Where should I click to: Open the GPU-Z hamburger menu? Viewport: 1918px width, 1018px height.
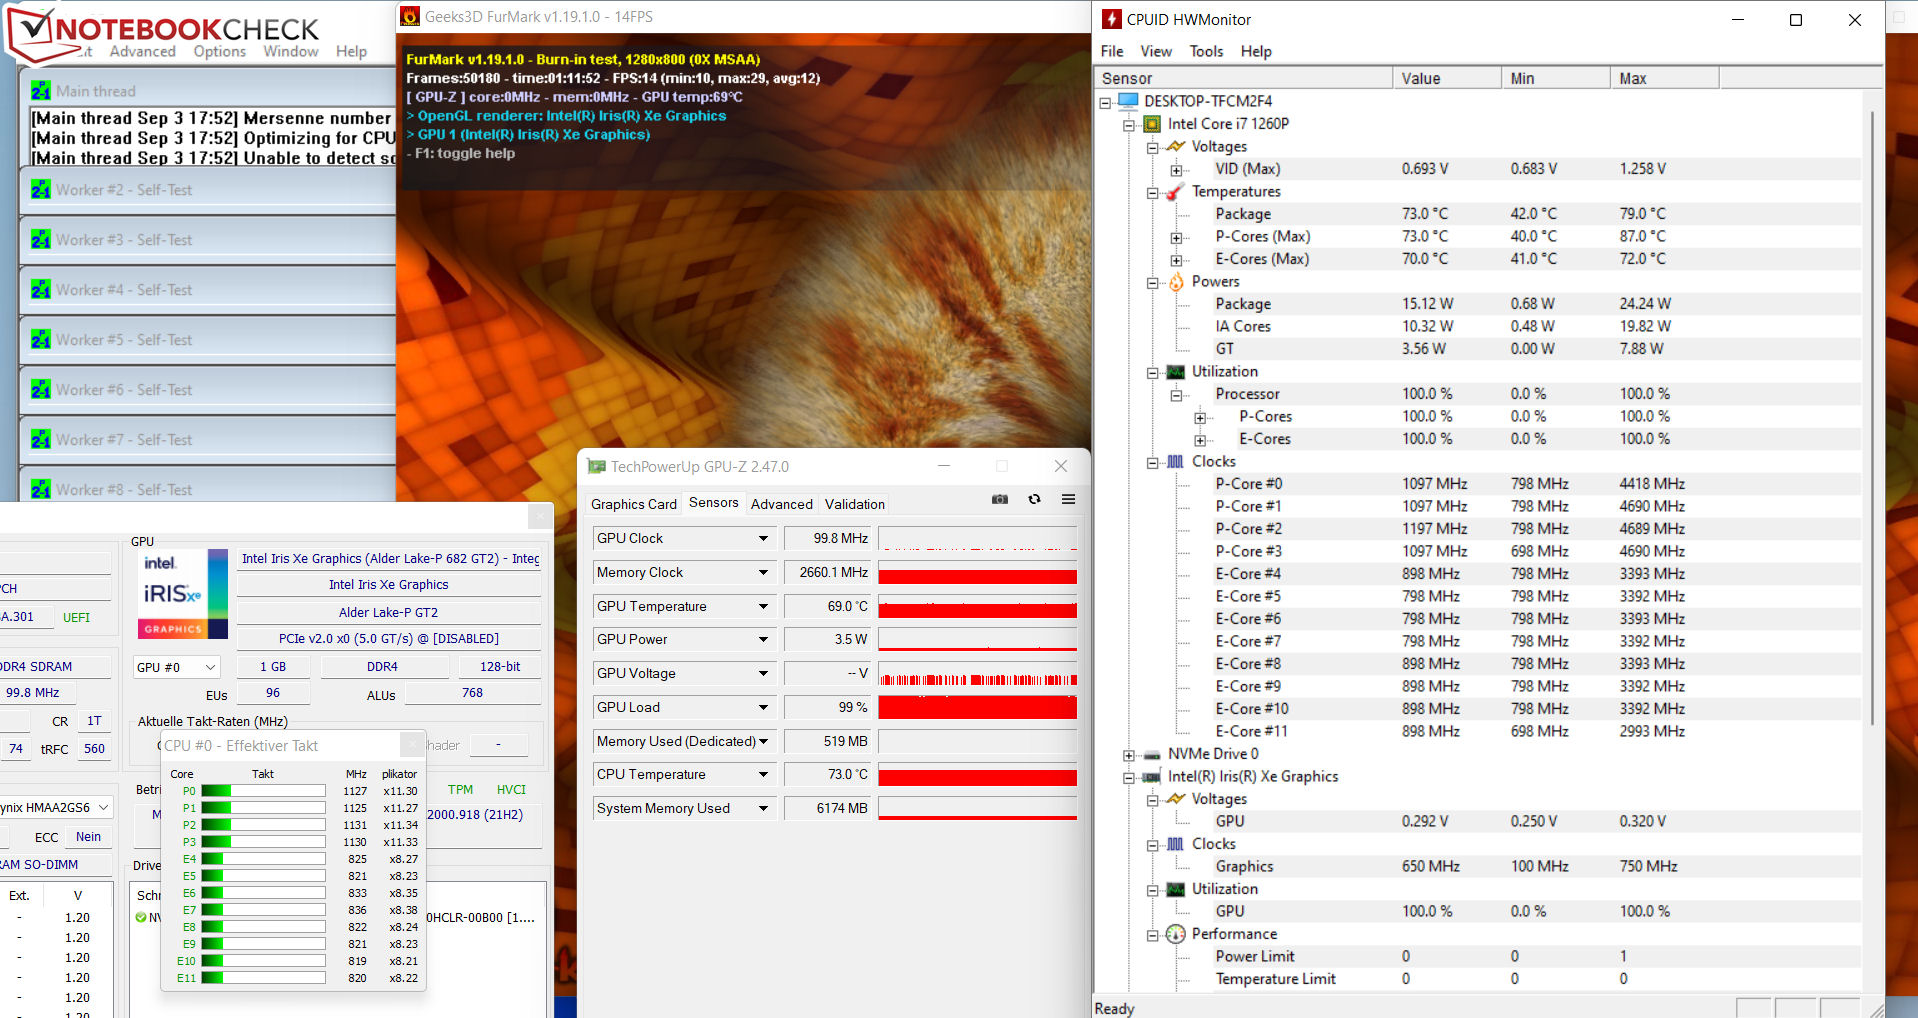click(1068, 499)
